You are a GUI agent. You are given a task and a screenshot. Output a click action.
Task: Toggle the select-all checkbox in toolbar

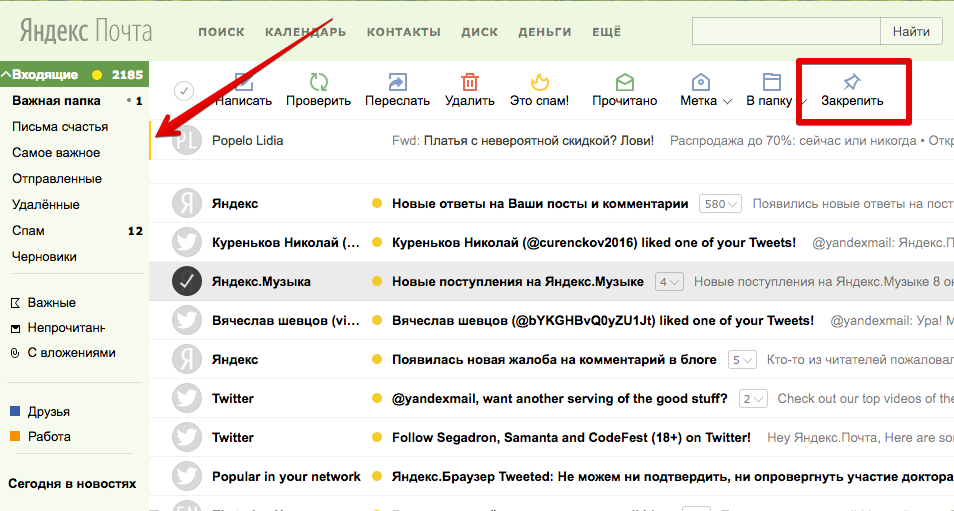(184, 91)
